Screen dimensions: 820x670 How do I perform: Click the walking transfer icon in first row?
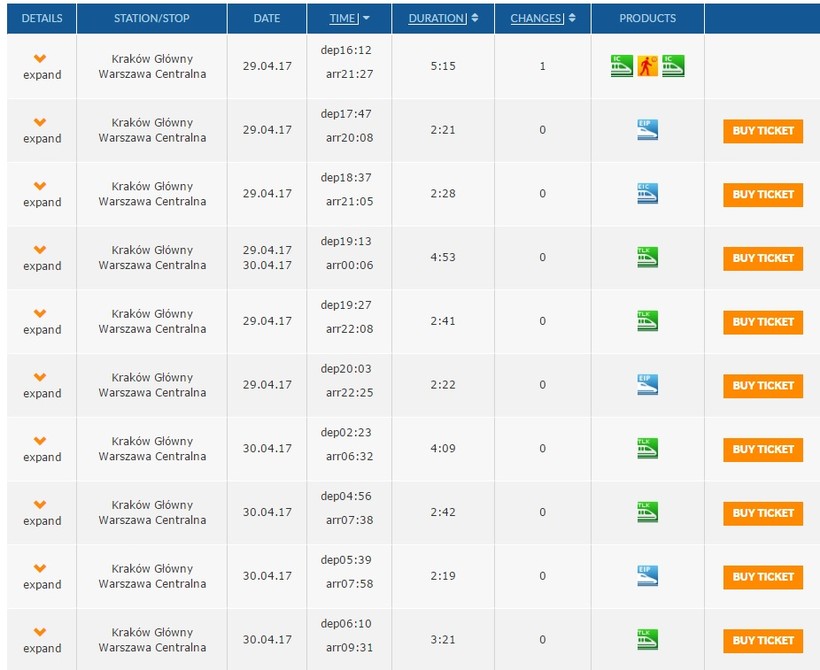click(647, 66)
